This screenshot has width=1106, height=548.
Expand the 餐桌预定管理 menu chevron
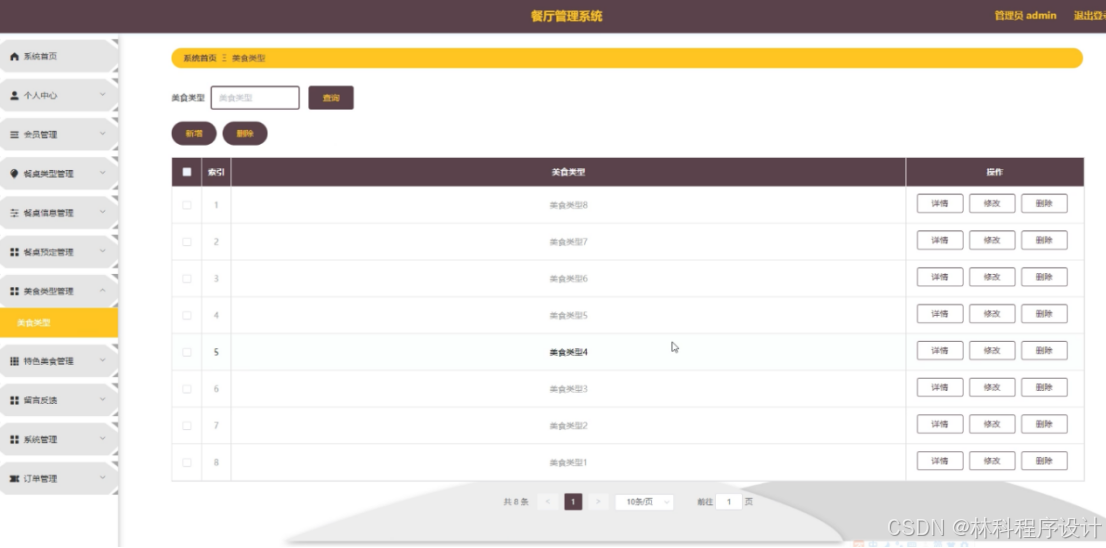[x=102, y=251]
